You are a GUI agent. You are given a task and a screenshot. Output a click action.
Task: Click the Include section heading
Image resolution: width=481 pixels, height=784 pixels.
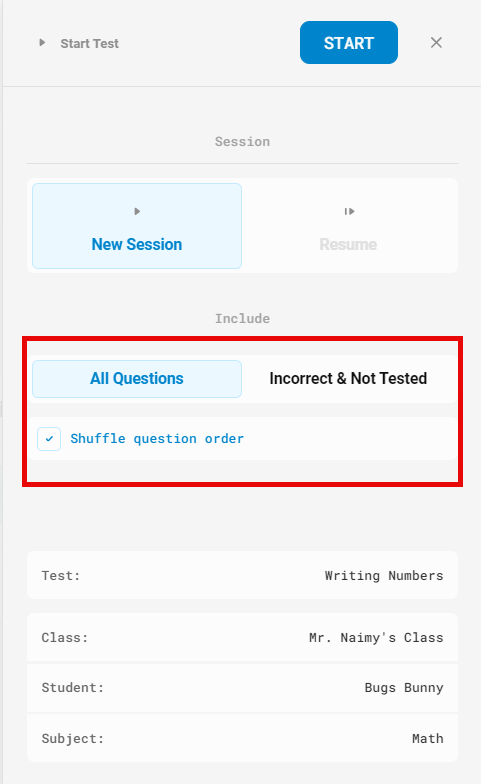(x=242, y=318)
